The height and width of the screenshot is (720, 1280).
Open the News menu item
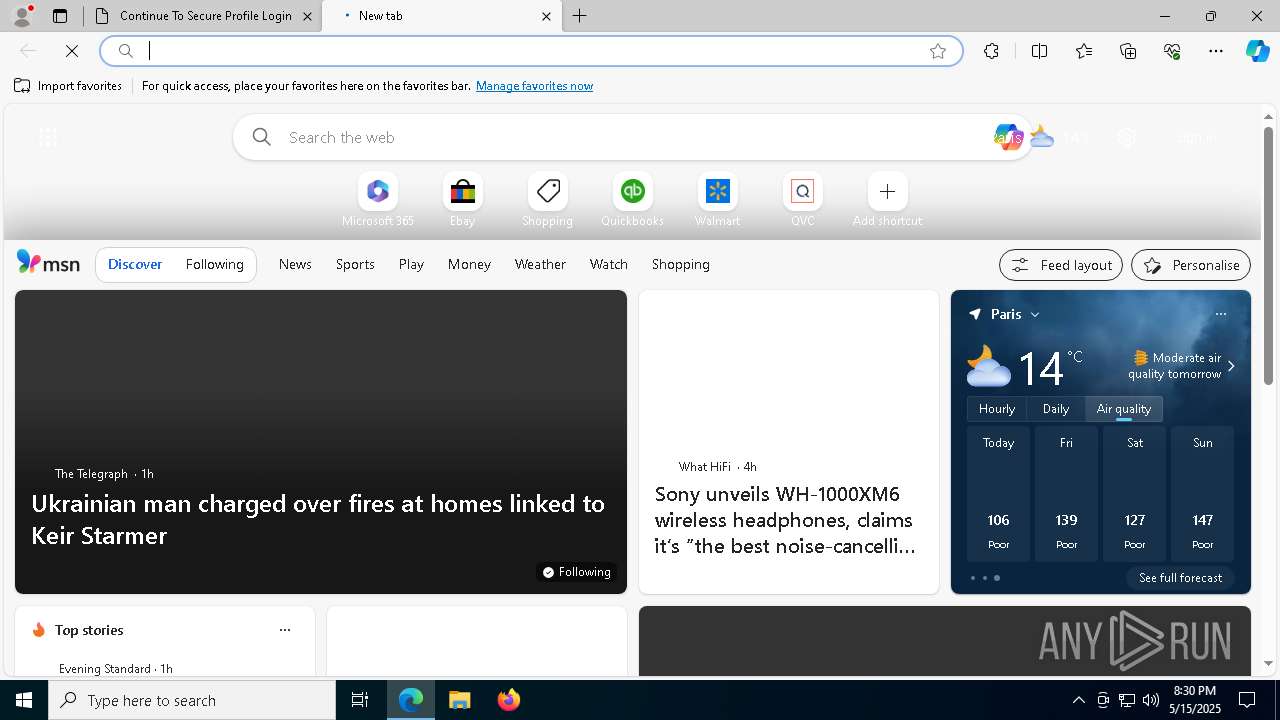[295, 264]
